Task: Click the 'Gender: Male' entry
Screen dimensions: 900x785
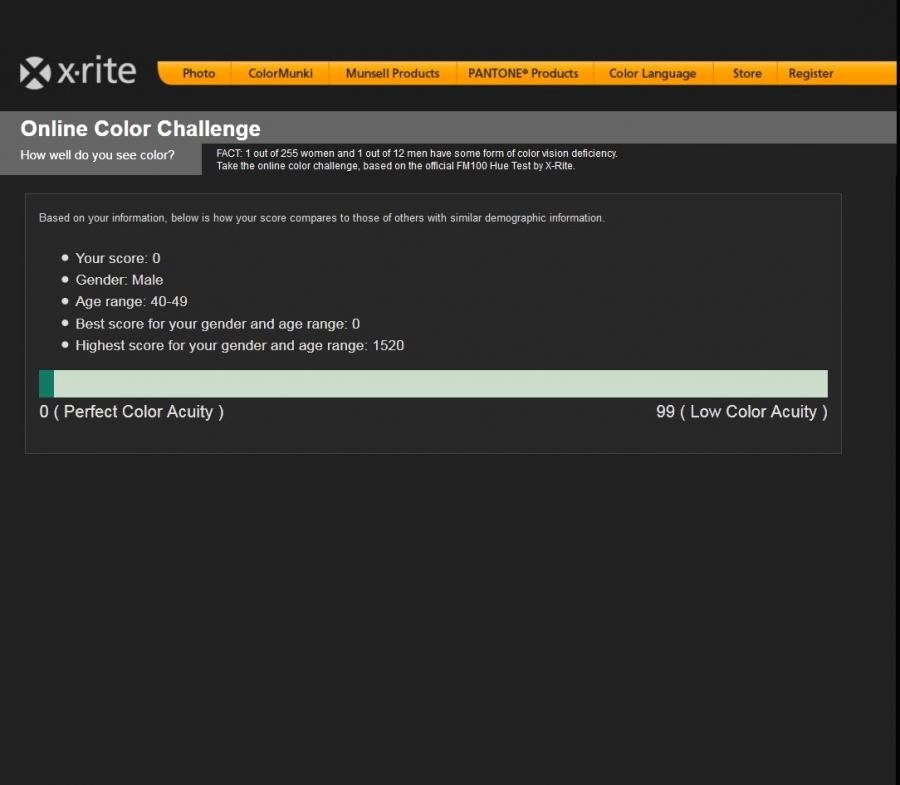Action: point(119,280)
